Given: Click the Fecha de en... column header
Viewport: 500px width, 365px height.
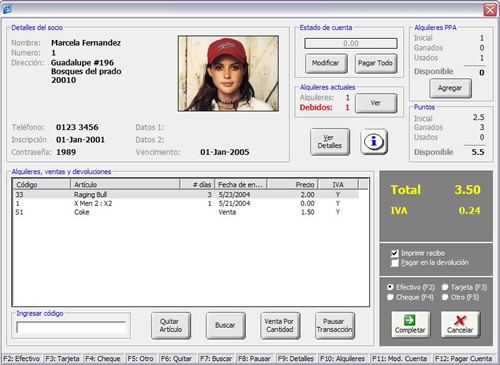Looking at the screenshot, I should pyautogui.click(x=241, y=184).
